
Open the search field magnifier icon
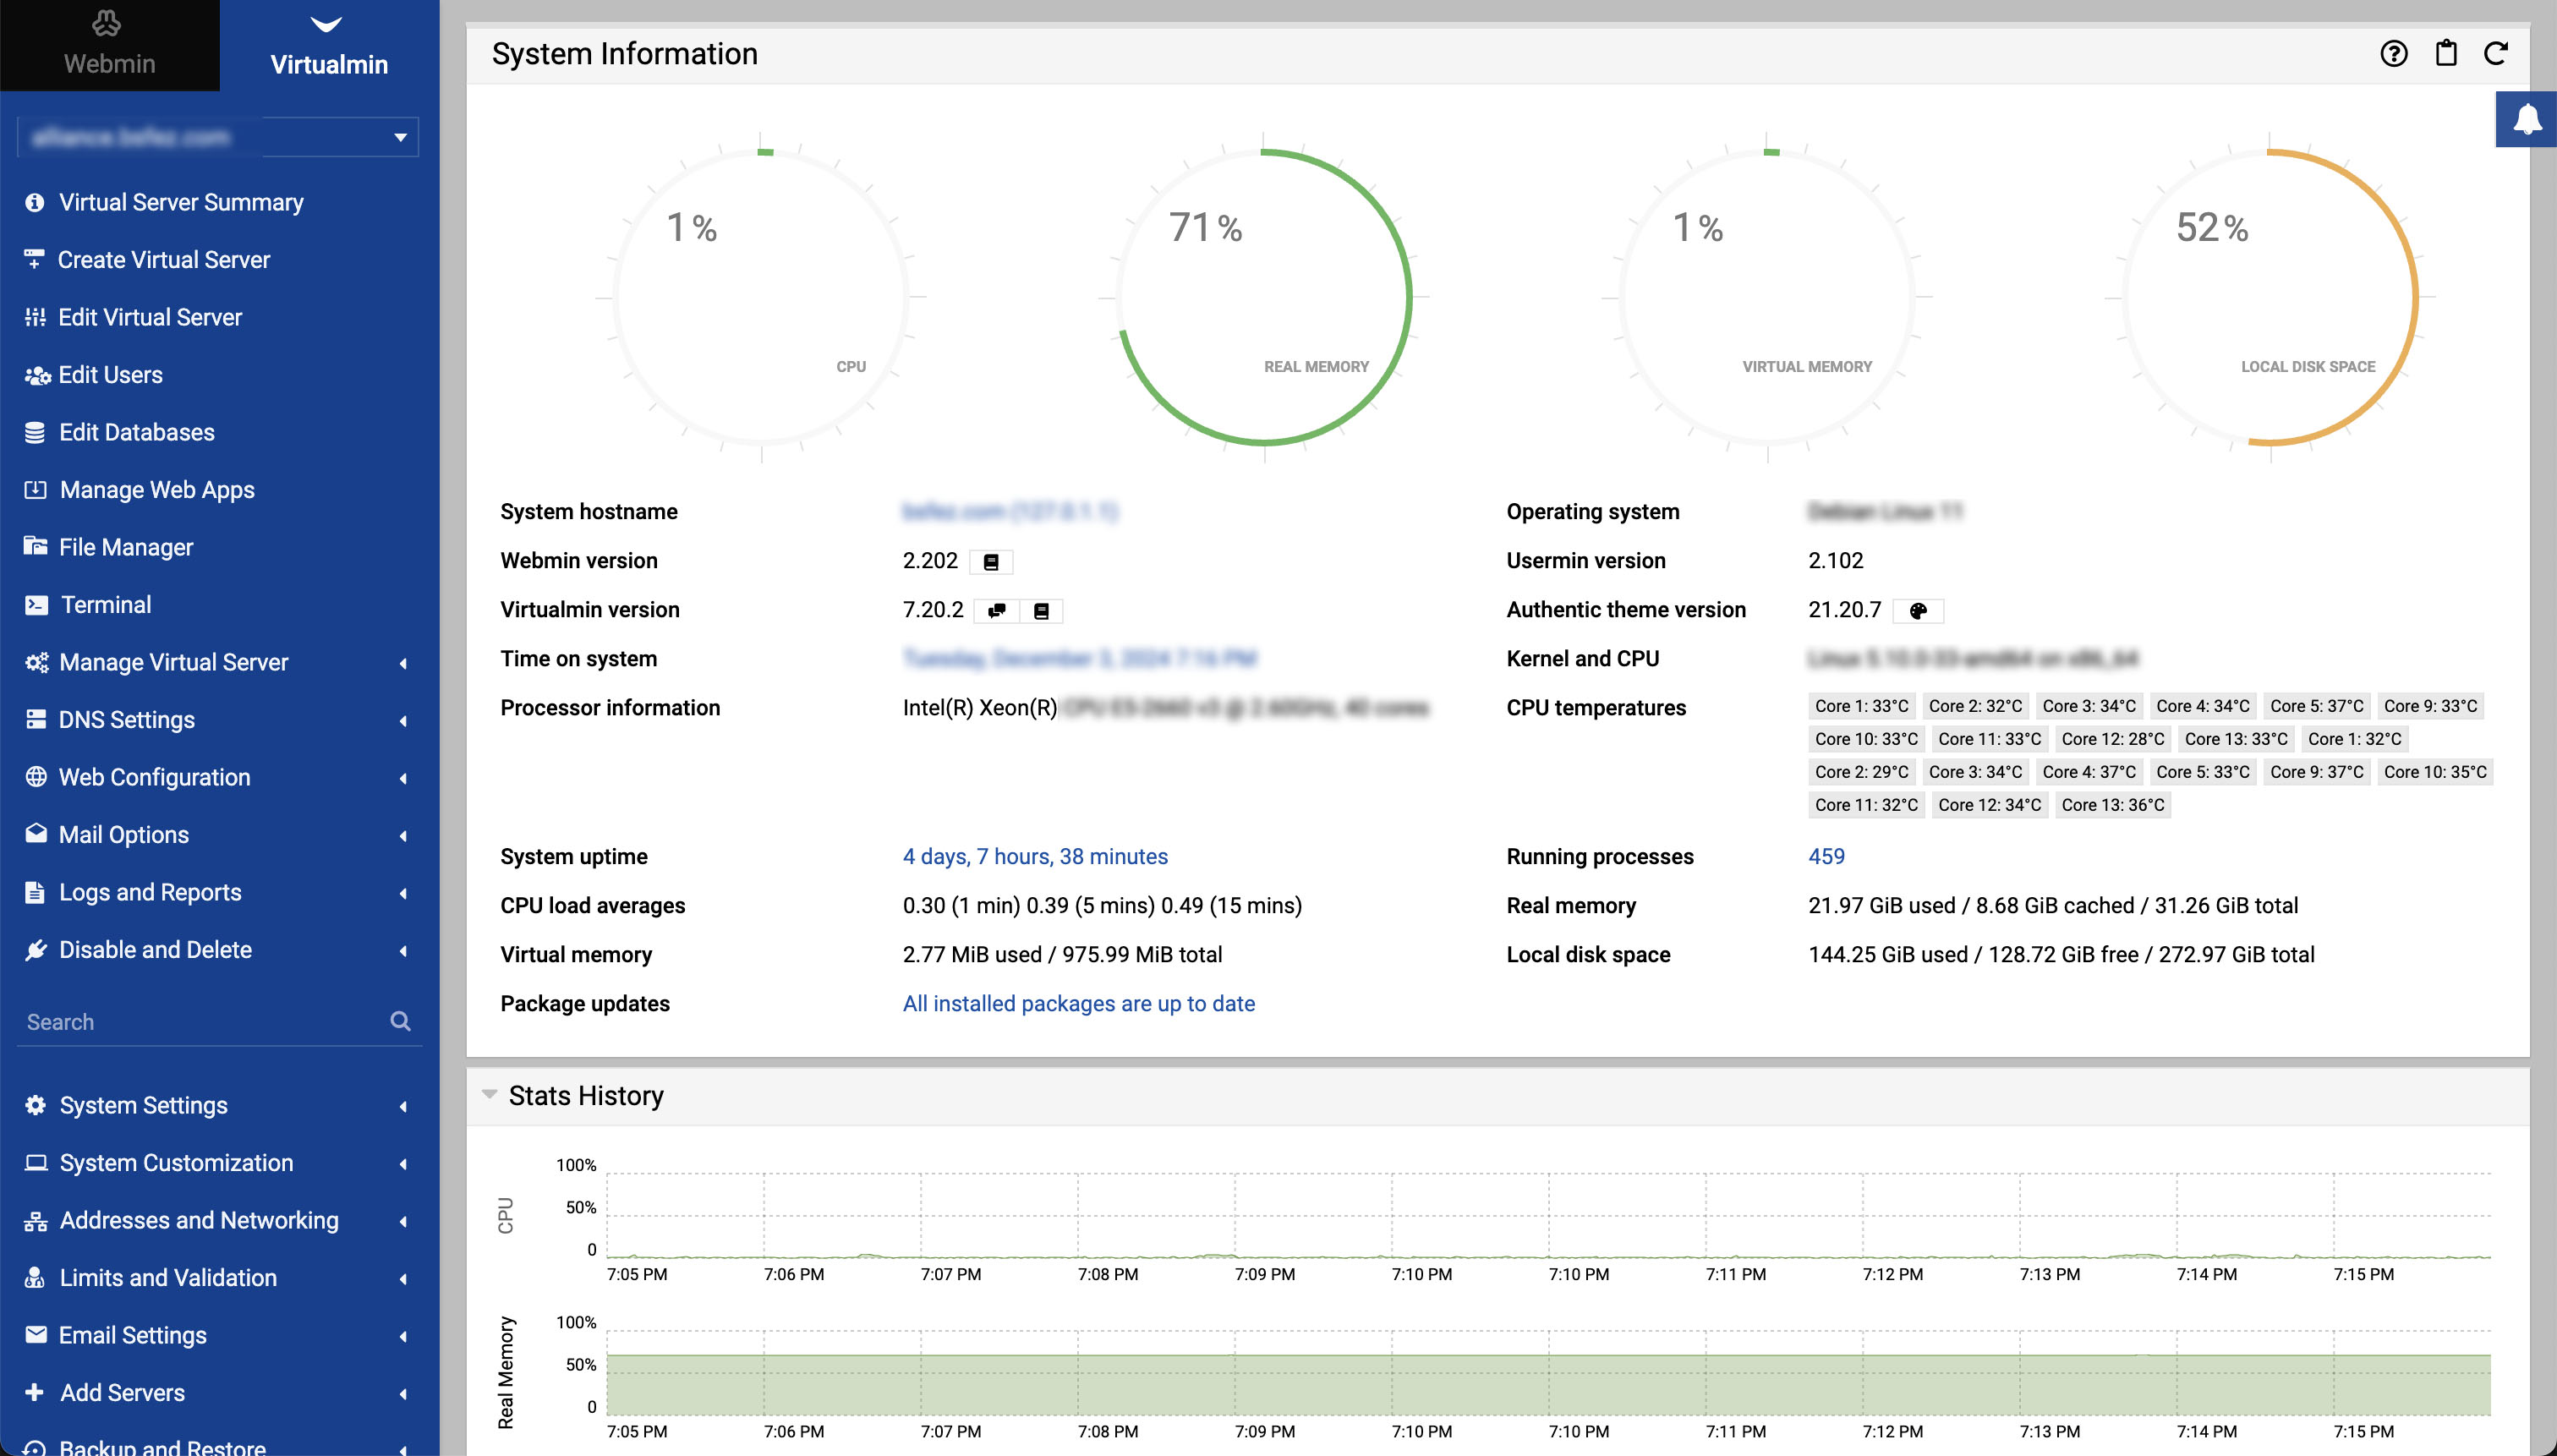point(399,1021)
